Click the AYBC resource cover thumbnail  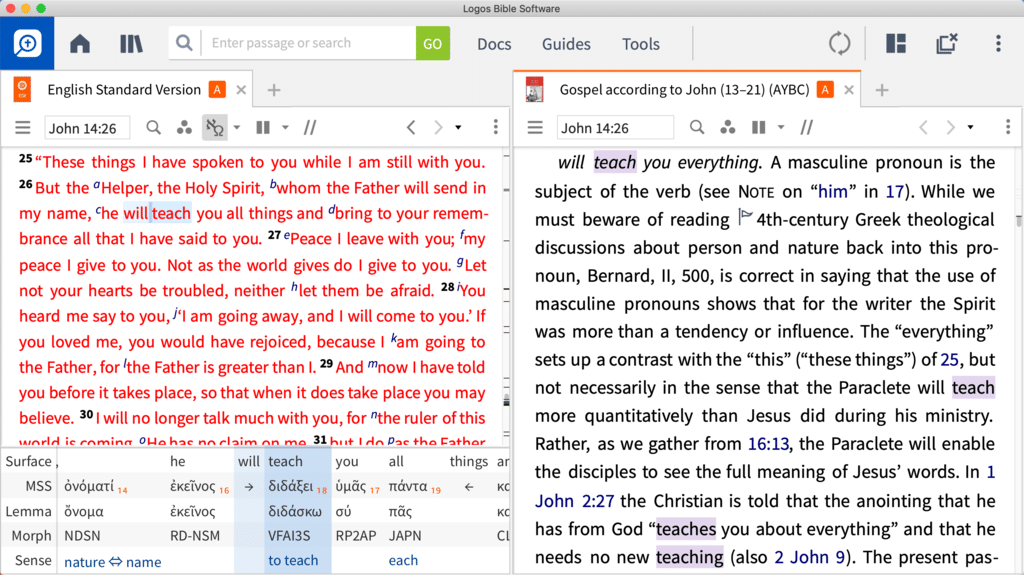534,90
